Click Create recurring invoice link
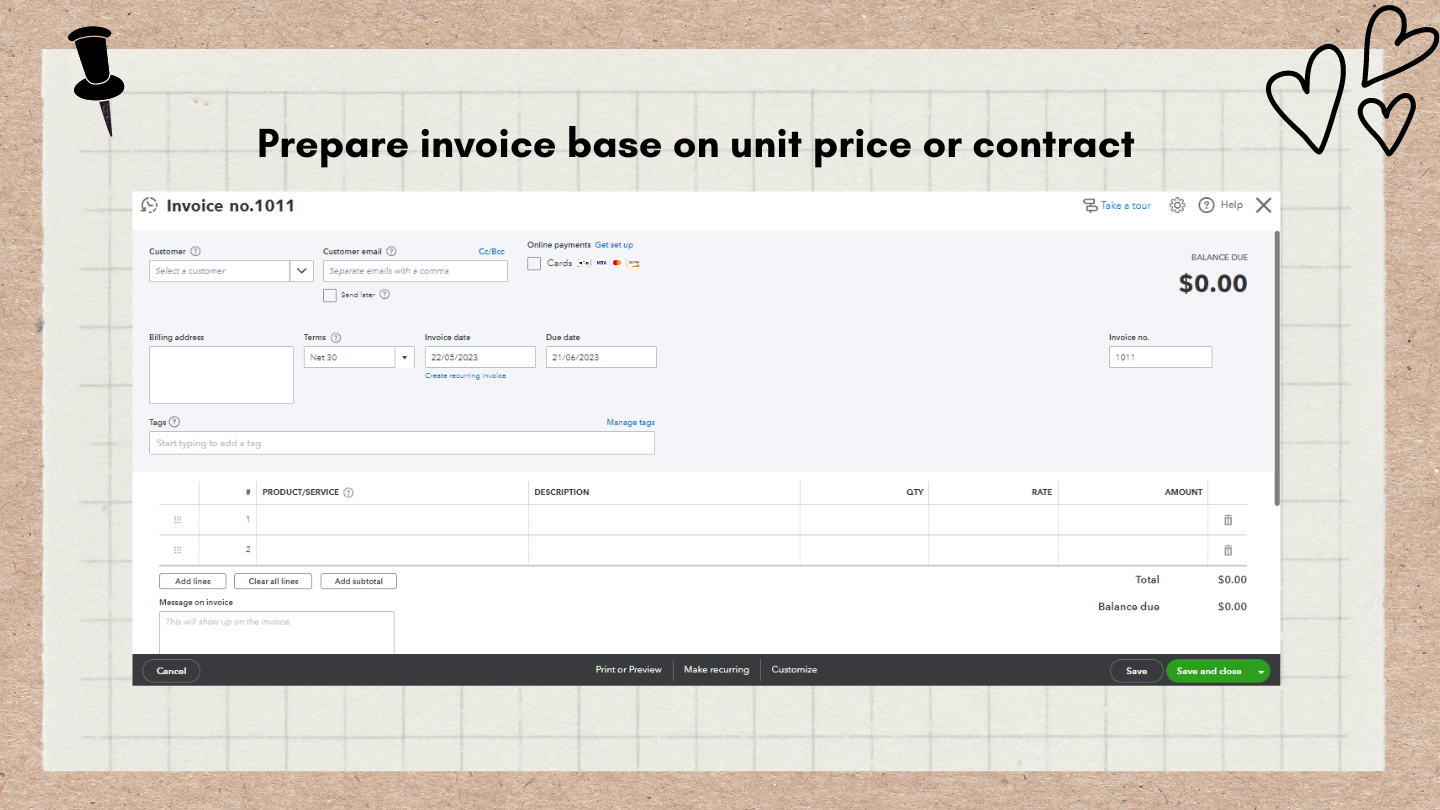 tap(465, 376)
